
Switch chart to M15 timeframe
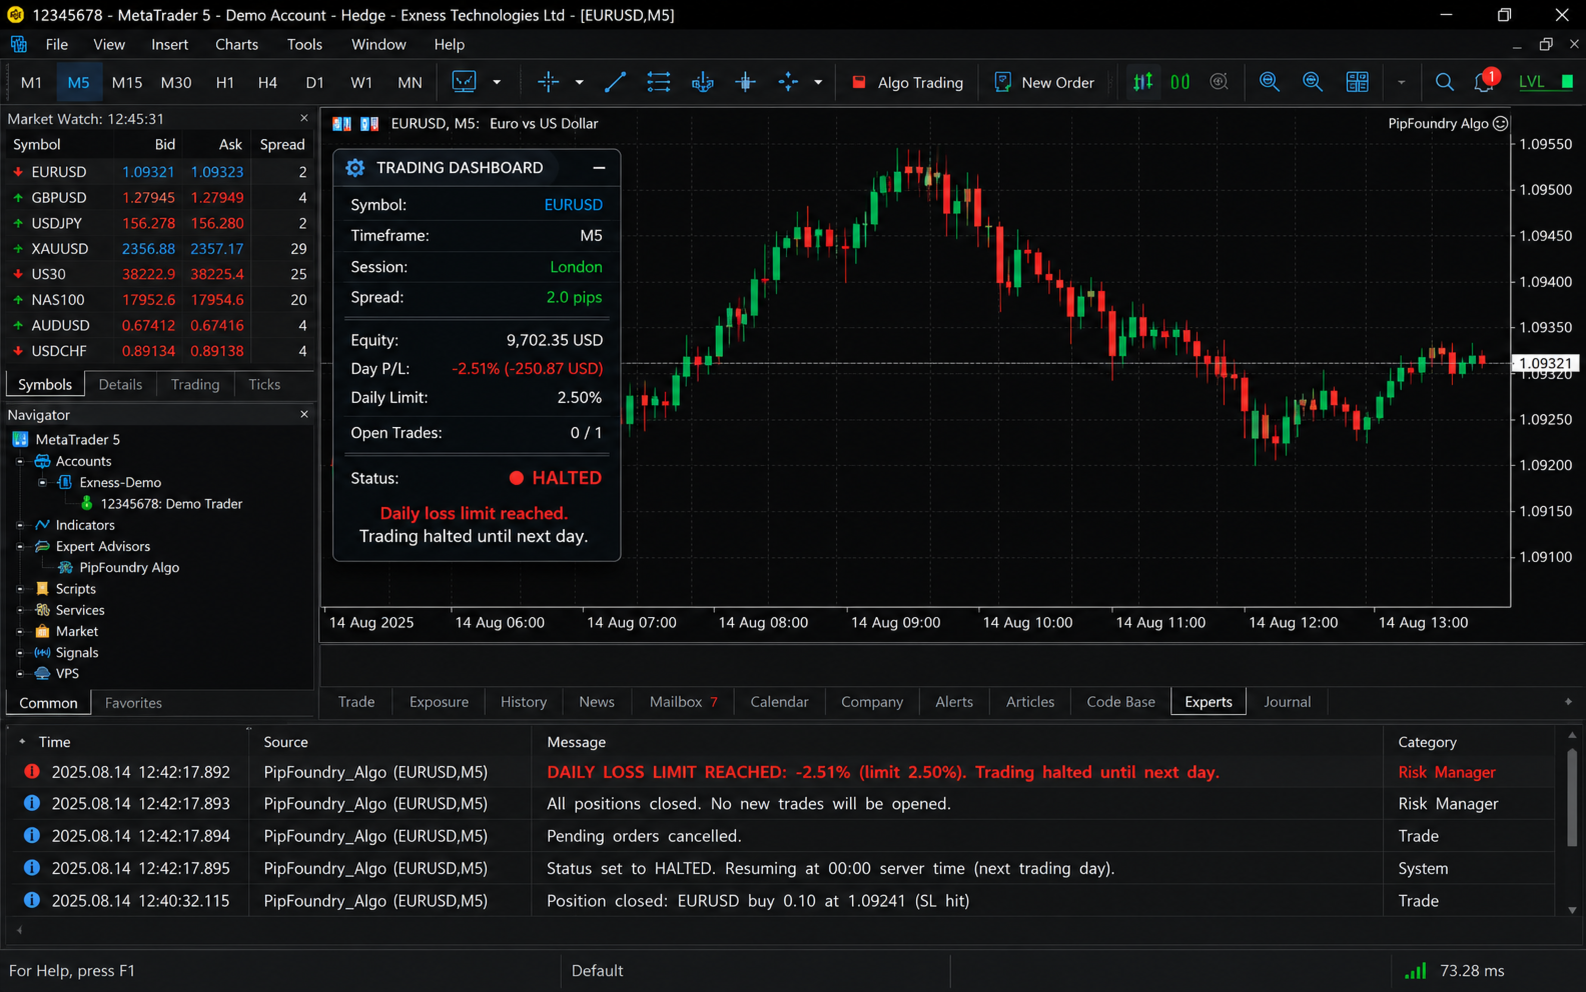127,82
